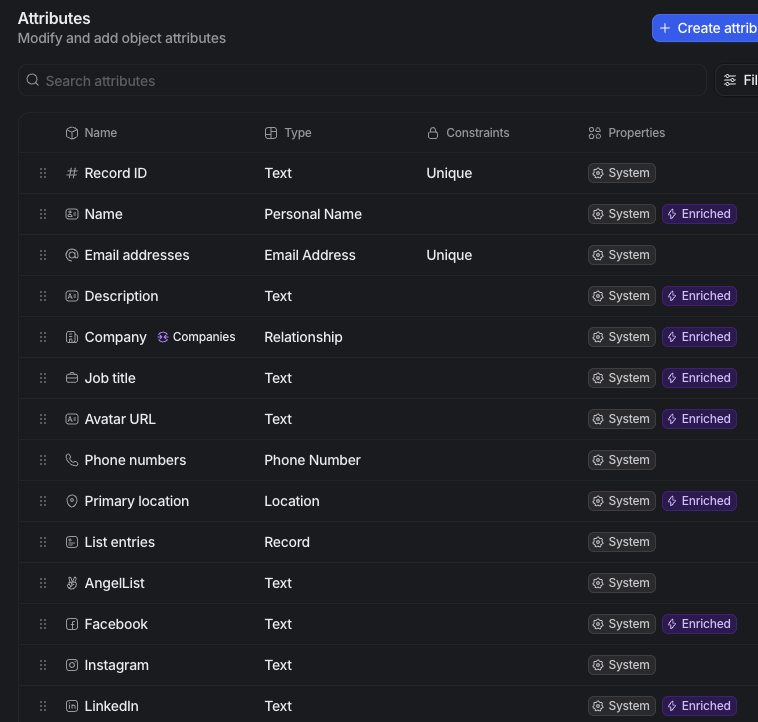Select the Record ID attribute name
The height and width of the screenshot is (722, 758).
click(116, 173)
